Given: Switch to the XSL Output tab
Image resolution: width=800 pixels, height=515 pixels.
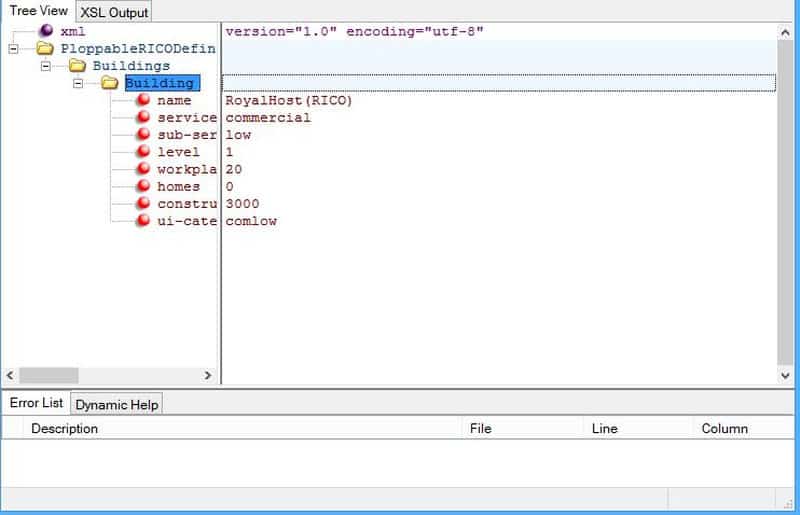Looking at the screenshot, I should click(114, 12).
